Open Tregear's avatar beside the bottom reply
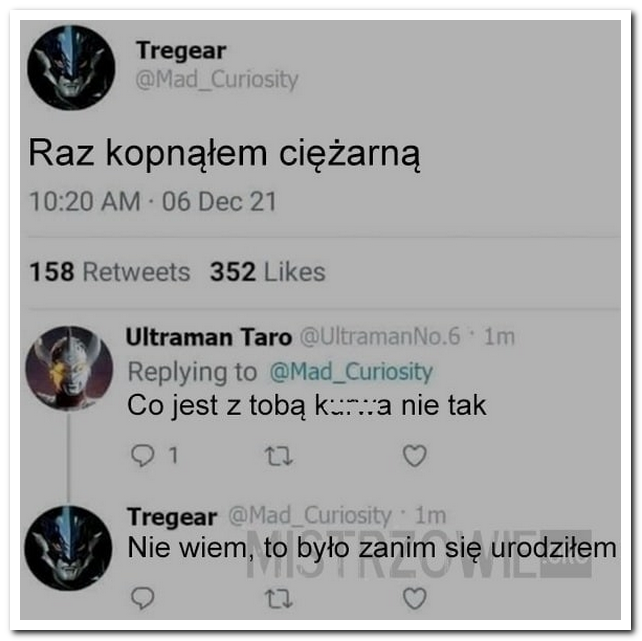This screenshot has width=642, height=641. [68, 548]
